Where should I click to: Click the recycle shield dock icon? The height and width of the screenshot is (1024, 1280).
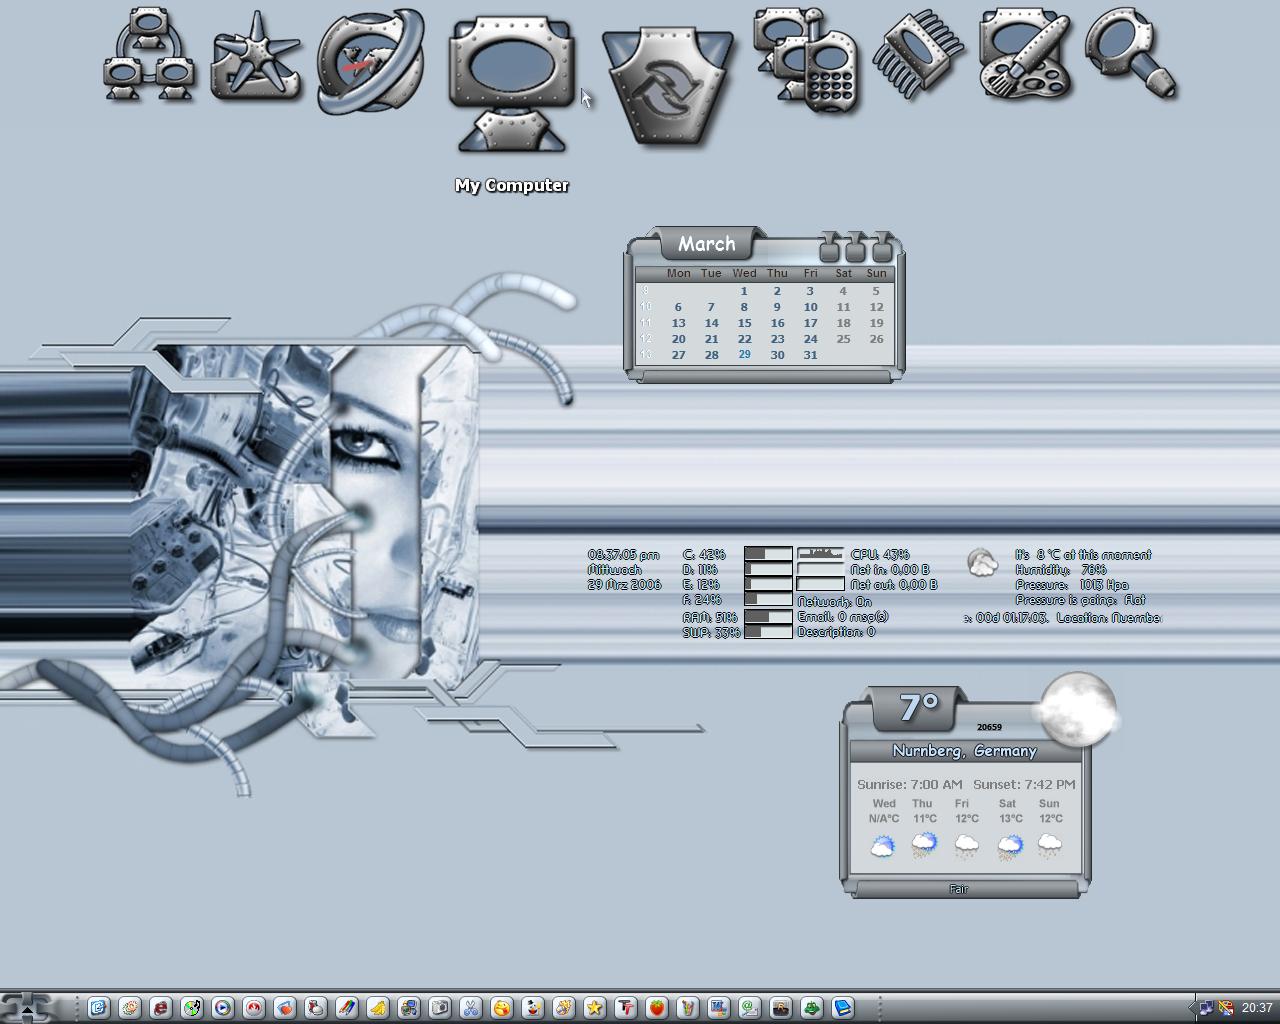667,87
